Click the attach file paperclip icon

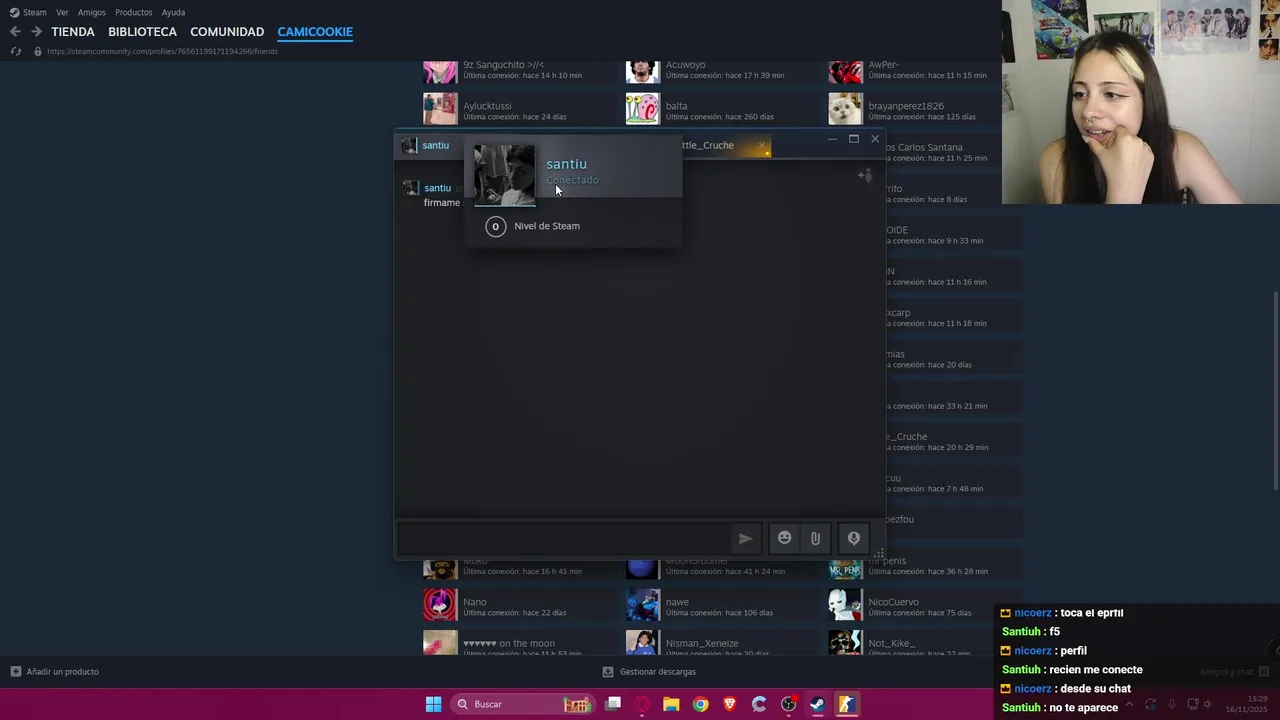click(x=815, y=538)
